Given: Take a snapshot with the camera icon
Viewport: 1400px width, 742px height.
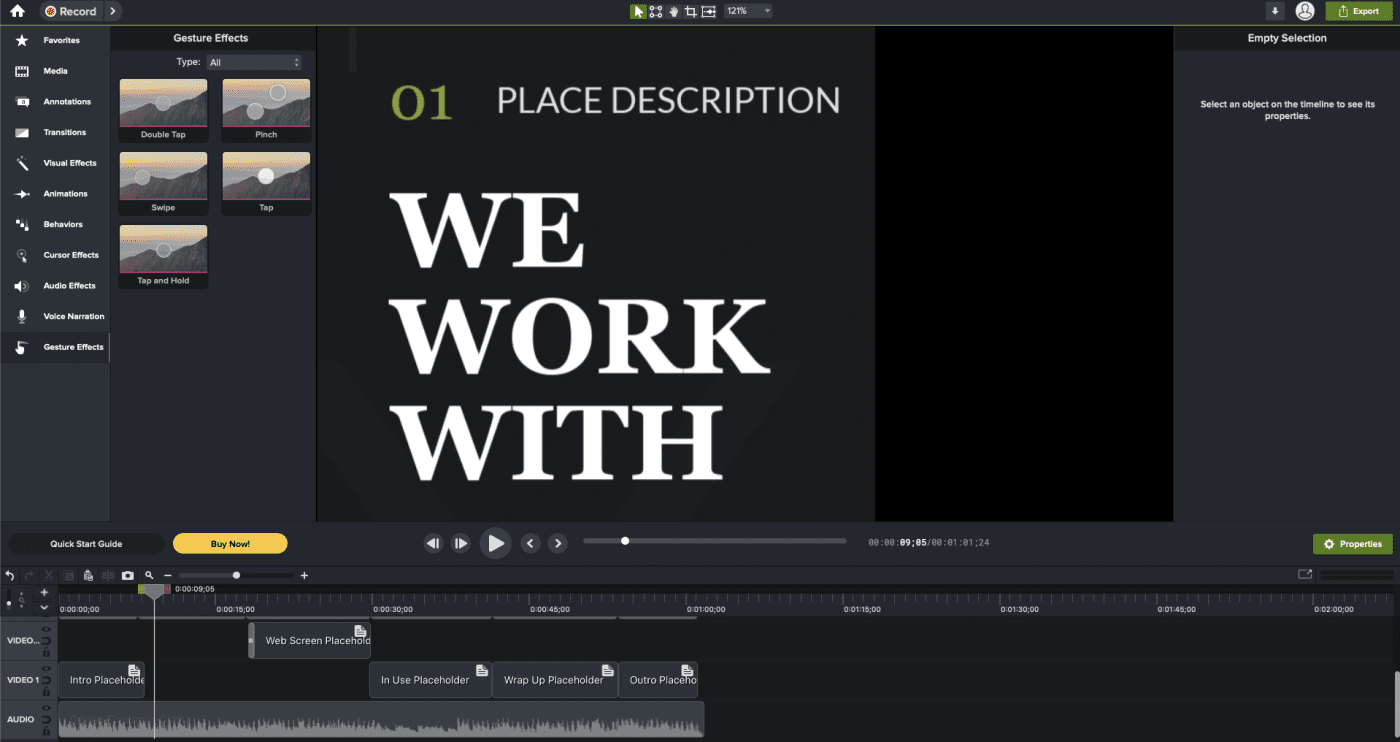Looking at the screenshot, I should 129,575.
